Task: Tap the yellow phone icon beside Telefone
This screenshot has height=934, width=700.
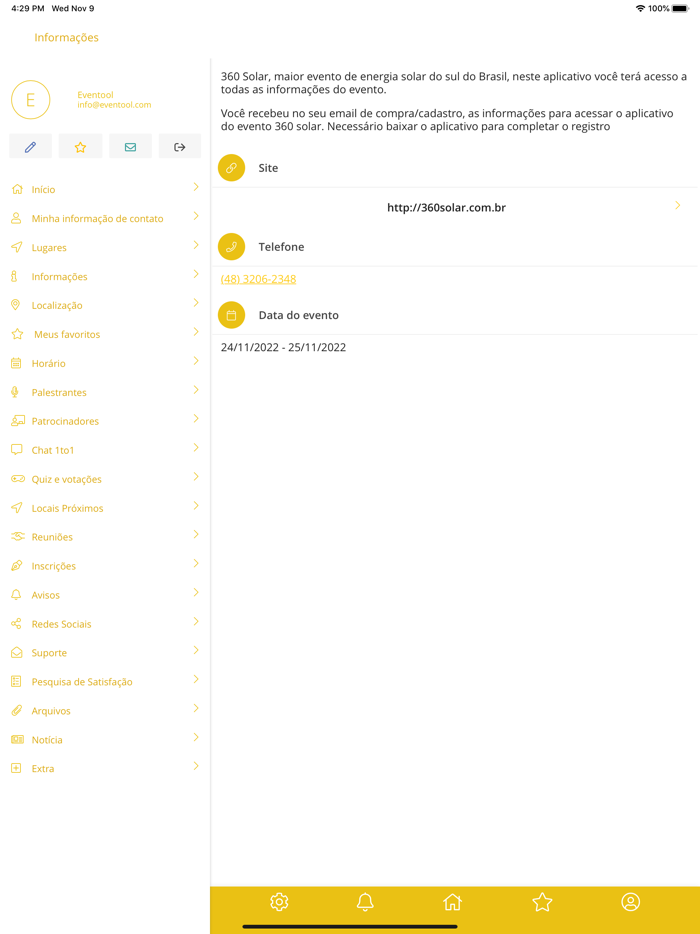Action: click(231, 247)
